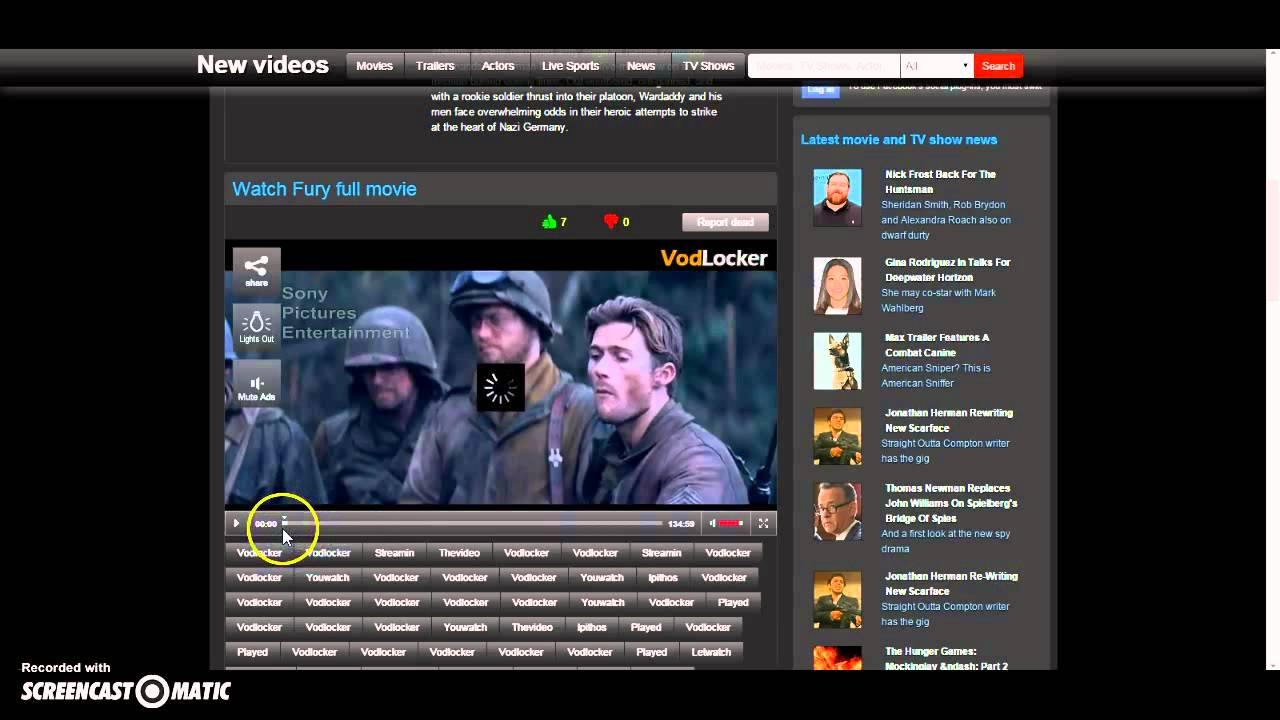The width and height of the screenshot is (1280, 720).
Task: Open the Movies menu item
Action: [x=375, y=66]
